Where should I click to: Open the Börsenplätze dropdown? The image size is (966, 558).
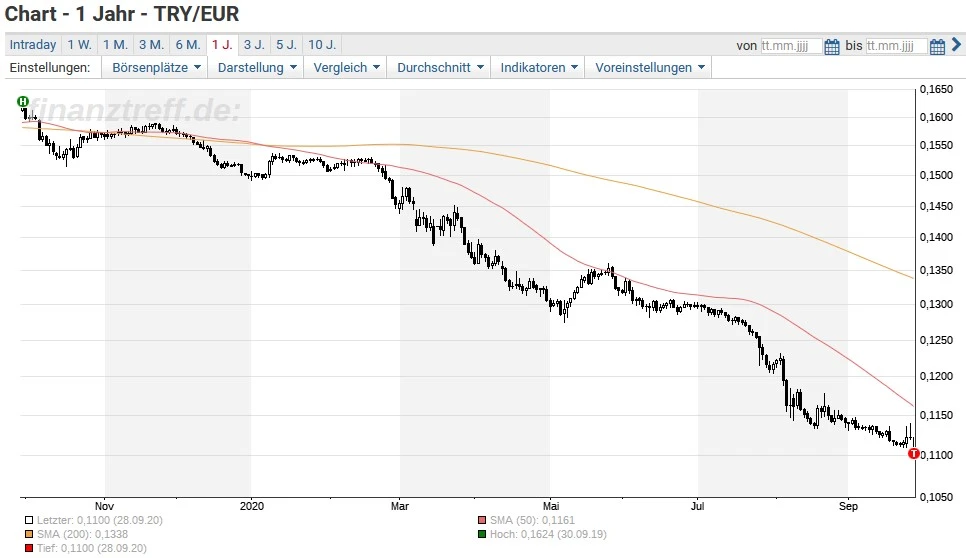(156, 68)
